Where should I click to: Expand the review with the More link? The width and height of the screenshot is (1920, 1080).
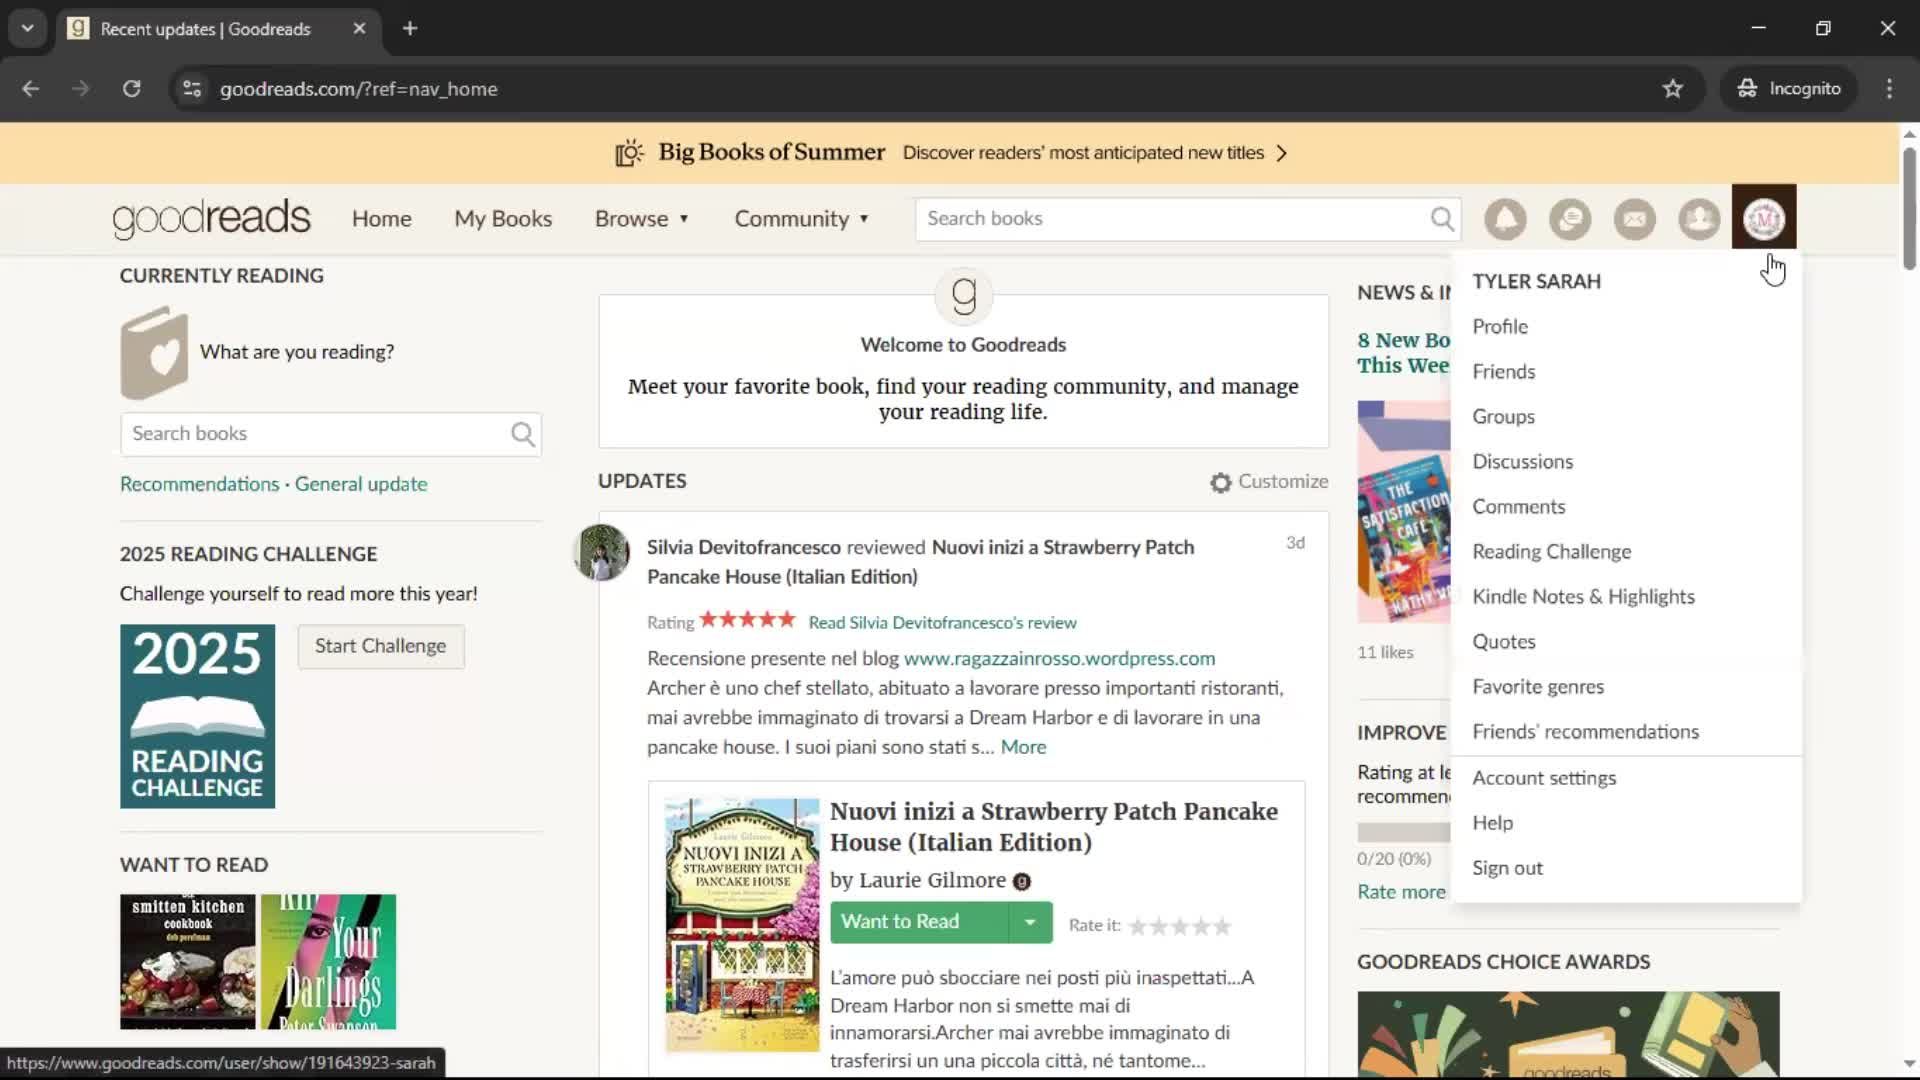tap(1023, 747)
